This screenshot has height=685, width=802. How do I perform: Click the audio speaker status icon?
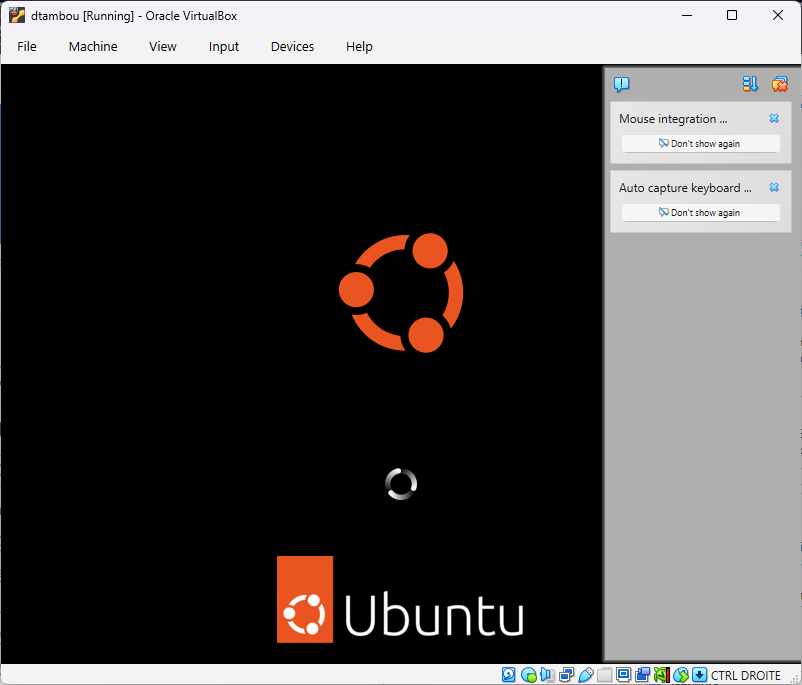(547, 675)
